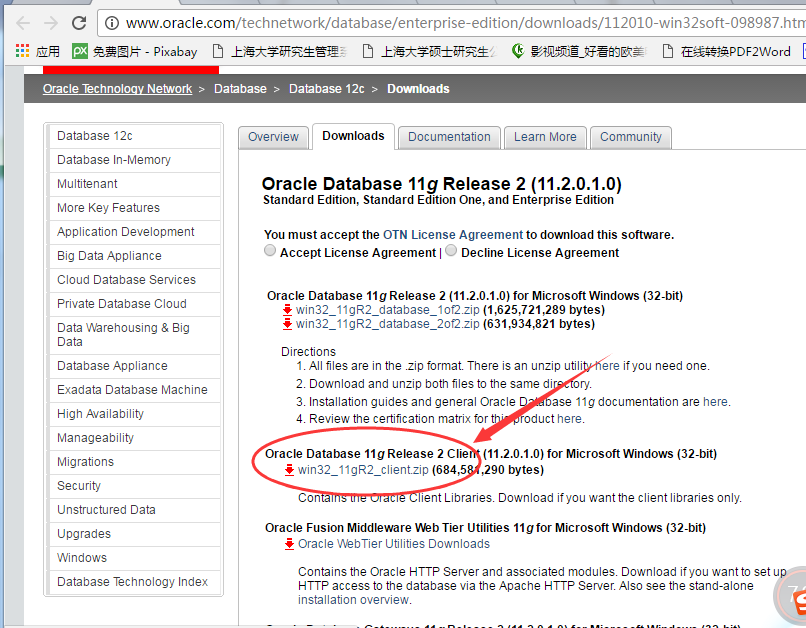Screen dimensions: 806x628
Task: Open Data Warehousing & Big Data item
Action: (135, 335)
